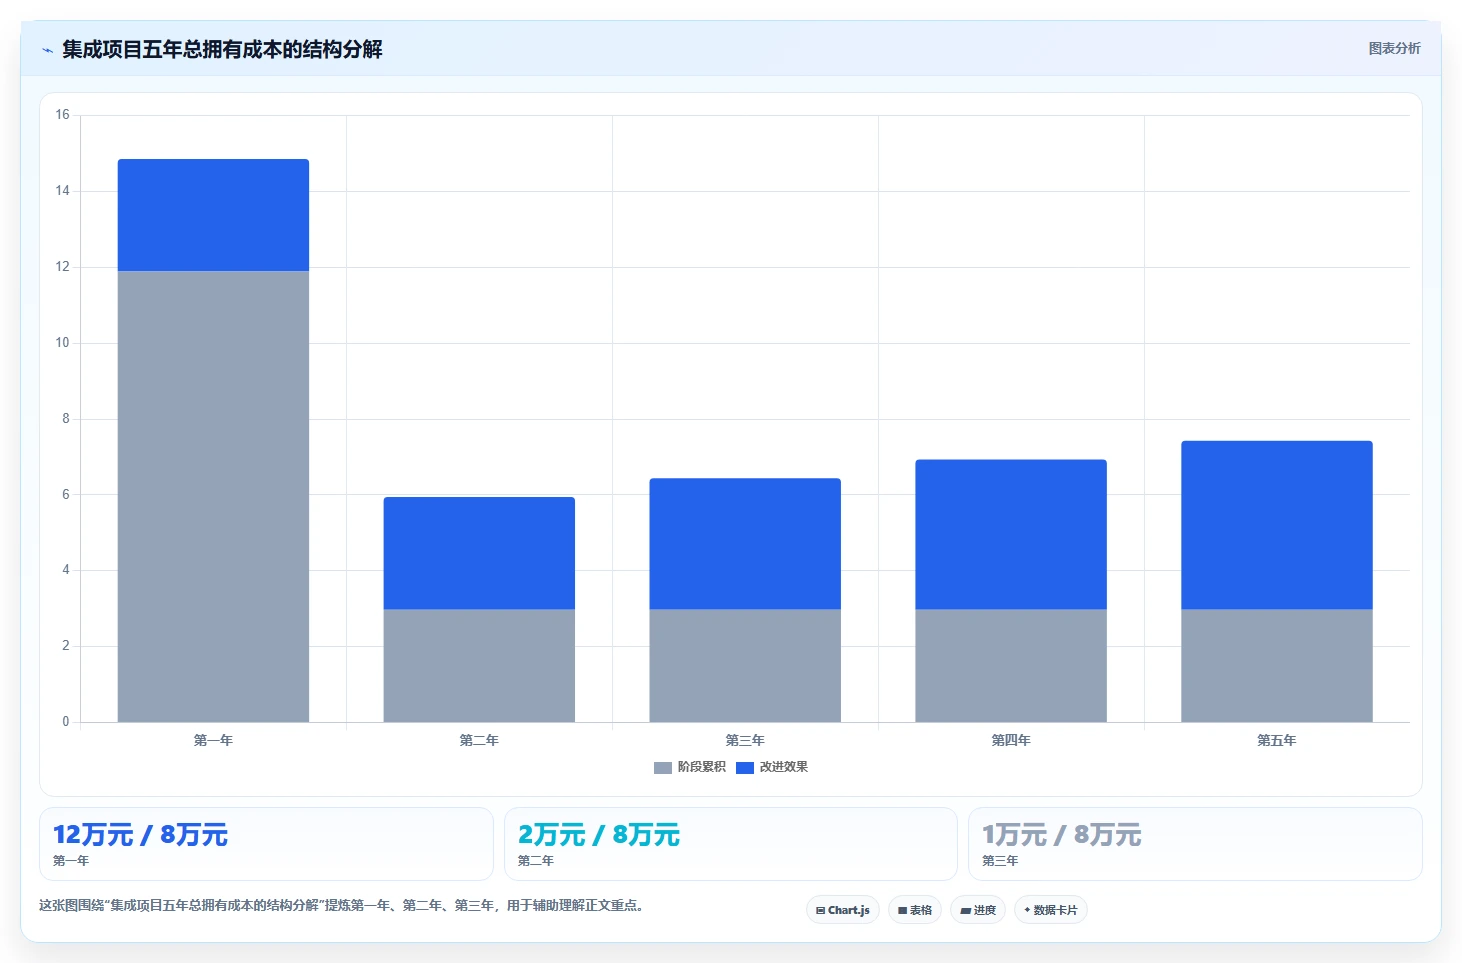
Task: Click the blue 改进效果 bar for 第一年
Action: [213, 215]
